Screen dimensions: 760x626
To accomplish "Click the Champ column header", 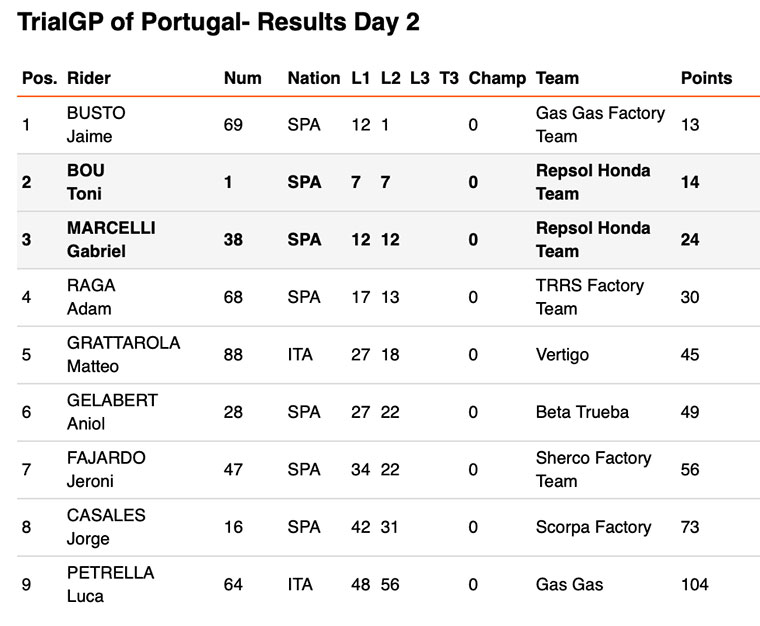I will coord(497,78).
